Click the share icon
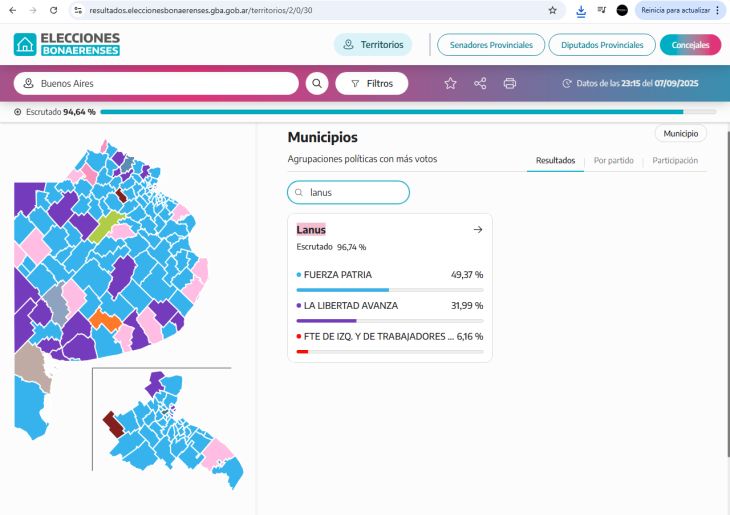This screenshot has height=515, width=730. [480, 83]
